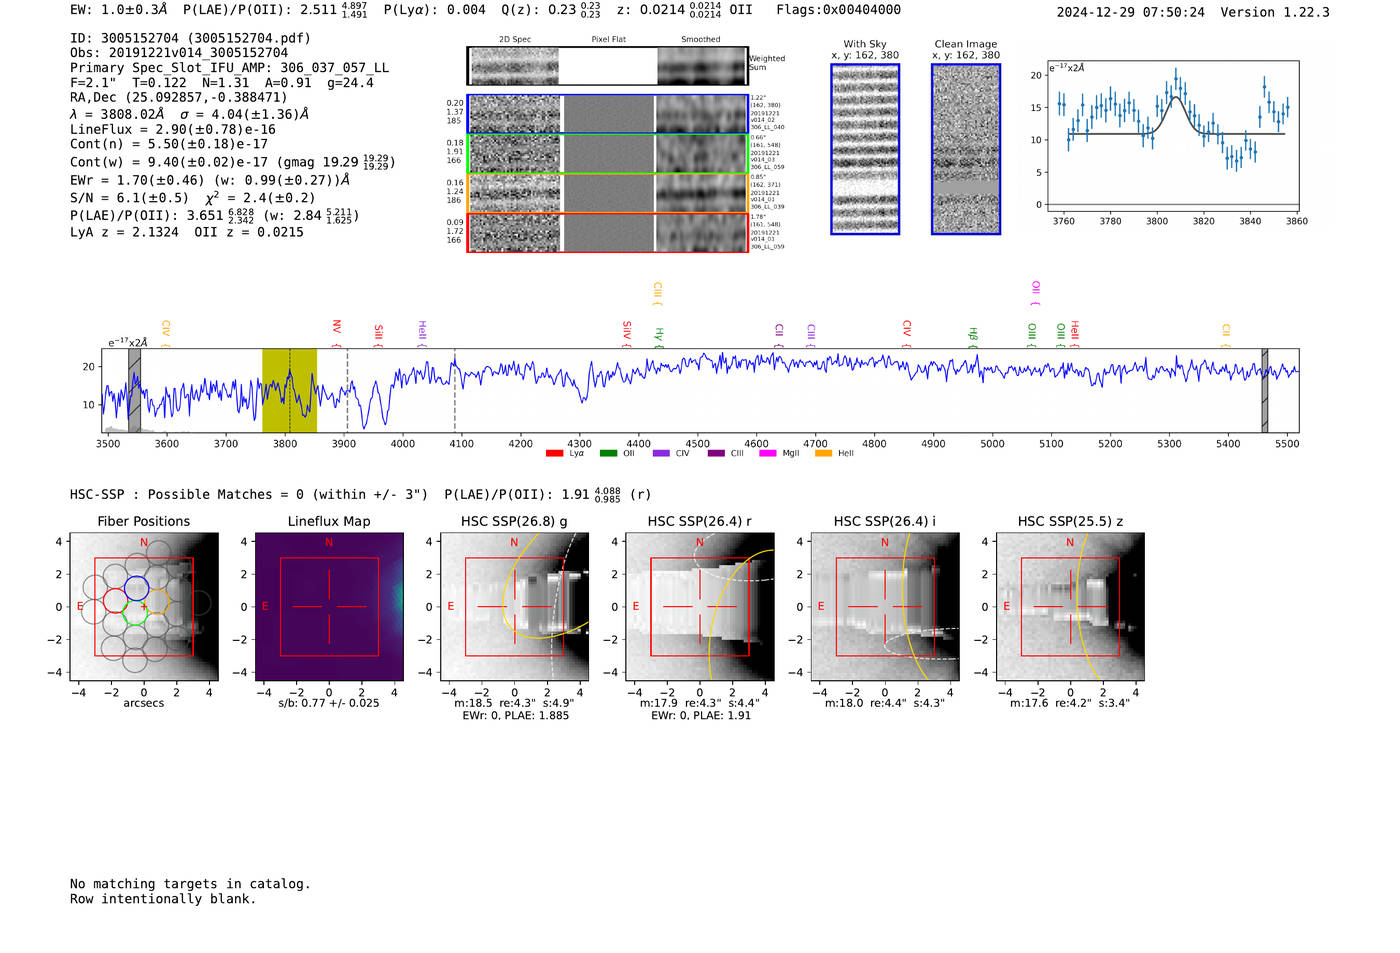Select the orange HeII legend swatch
The height and width of the screenshot is (953, 1400).
[x=823, y=454]
